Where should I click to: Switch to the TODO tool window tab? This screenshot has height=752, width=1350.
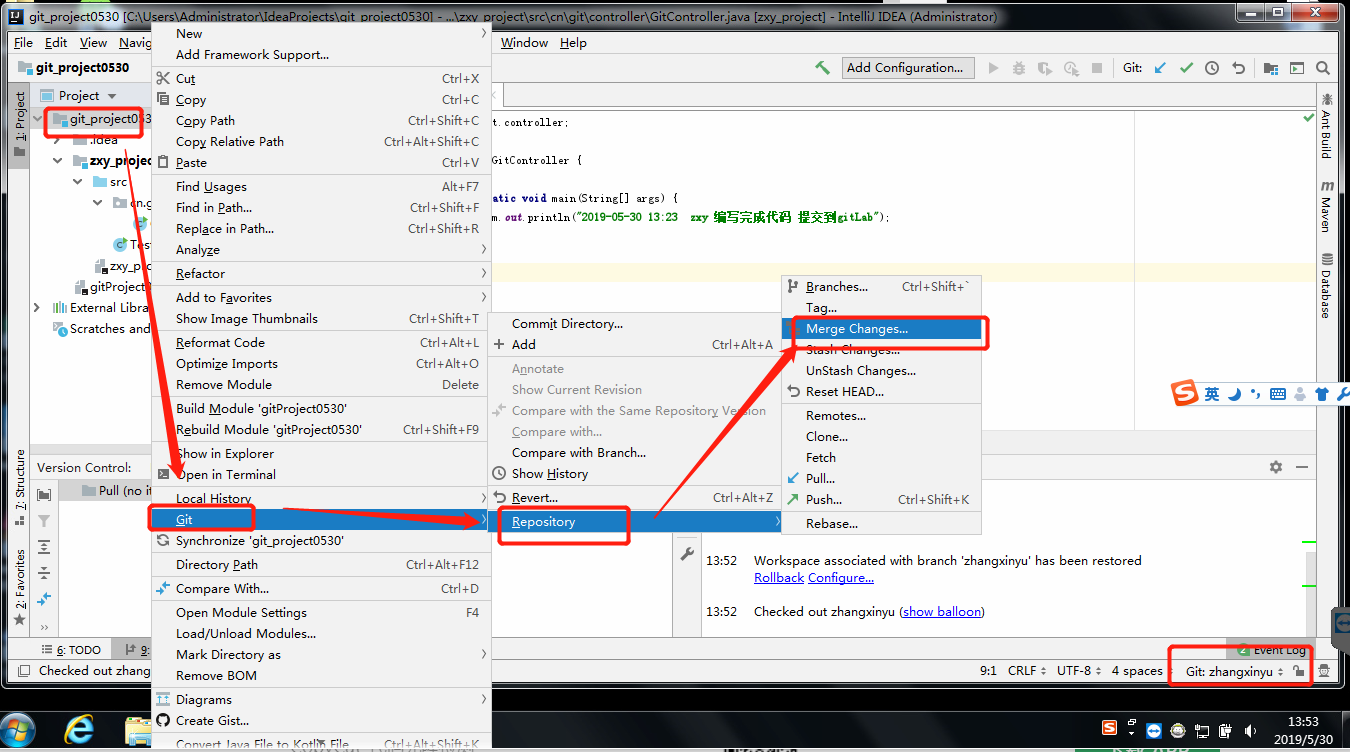coord(71,650)
